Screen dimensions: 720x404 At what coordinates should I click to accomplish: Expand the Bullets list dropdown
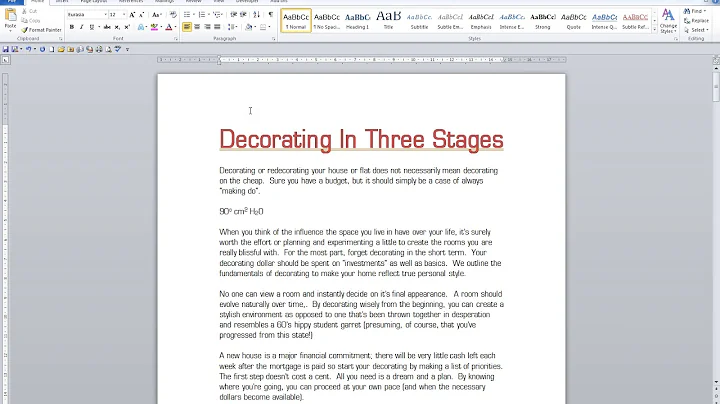click(194, 15)
